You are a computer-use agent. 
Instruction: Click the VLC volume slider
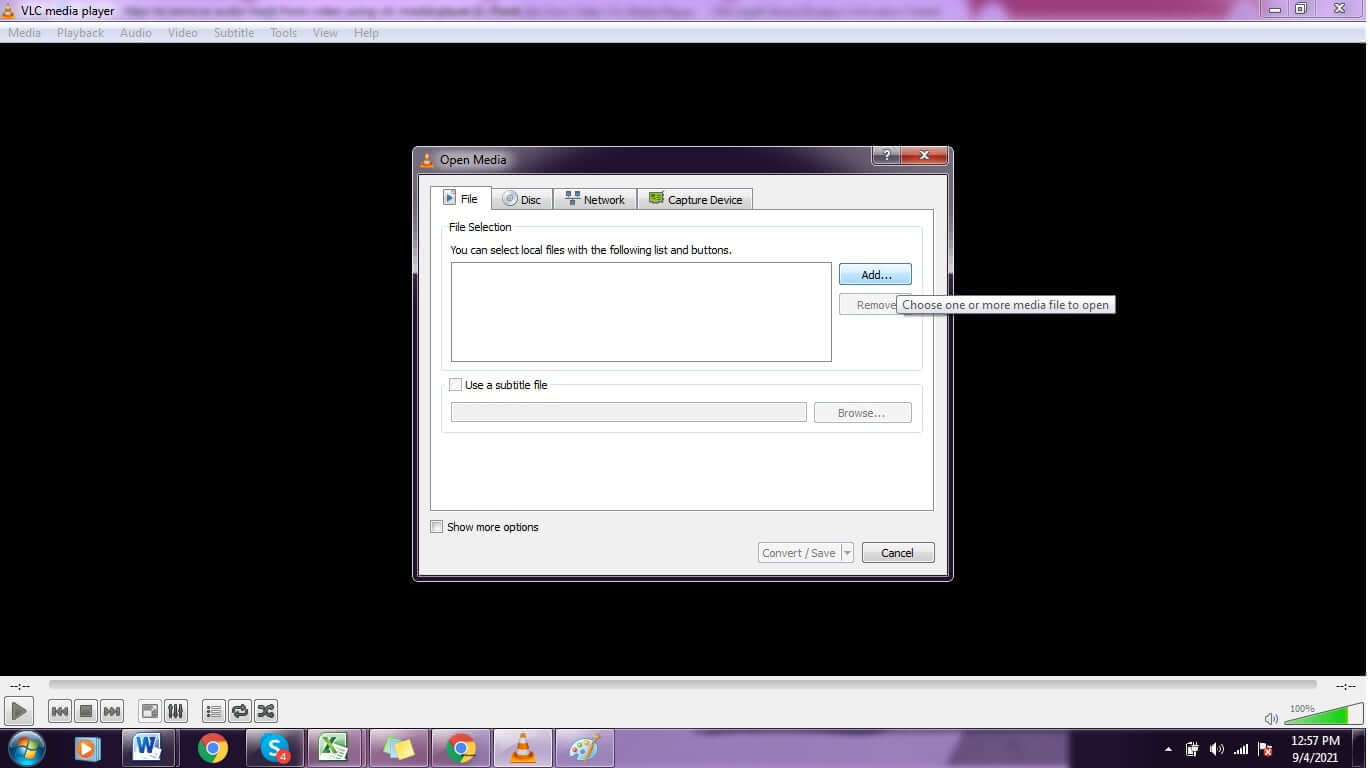(1322, 714)
